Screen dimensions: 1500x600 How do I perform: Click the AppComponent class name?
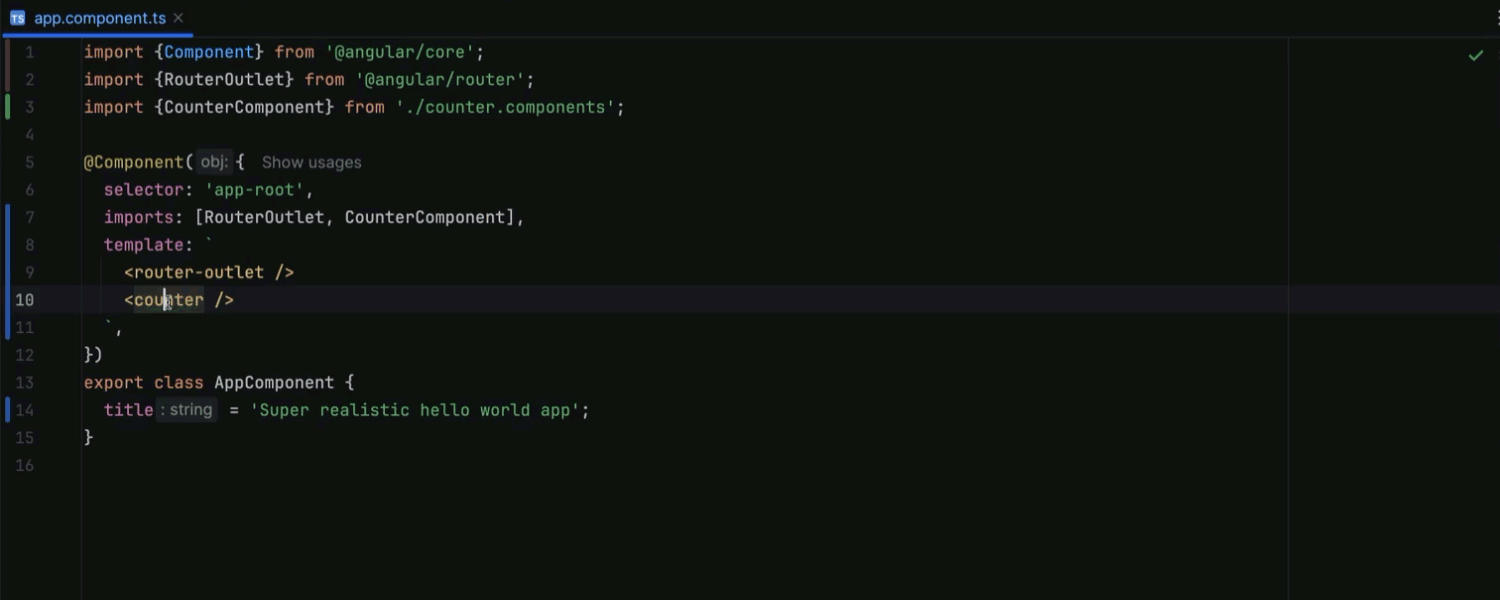tap(274, 383)
